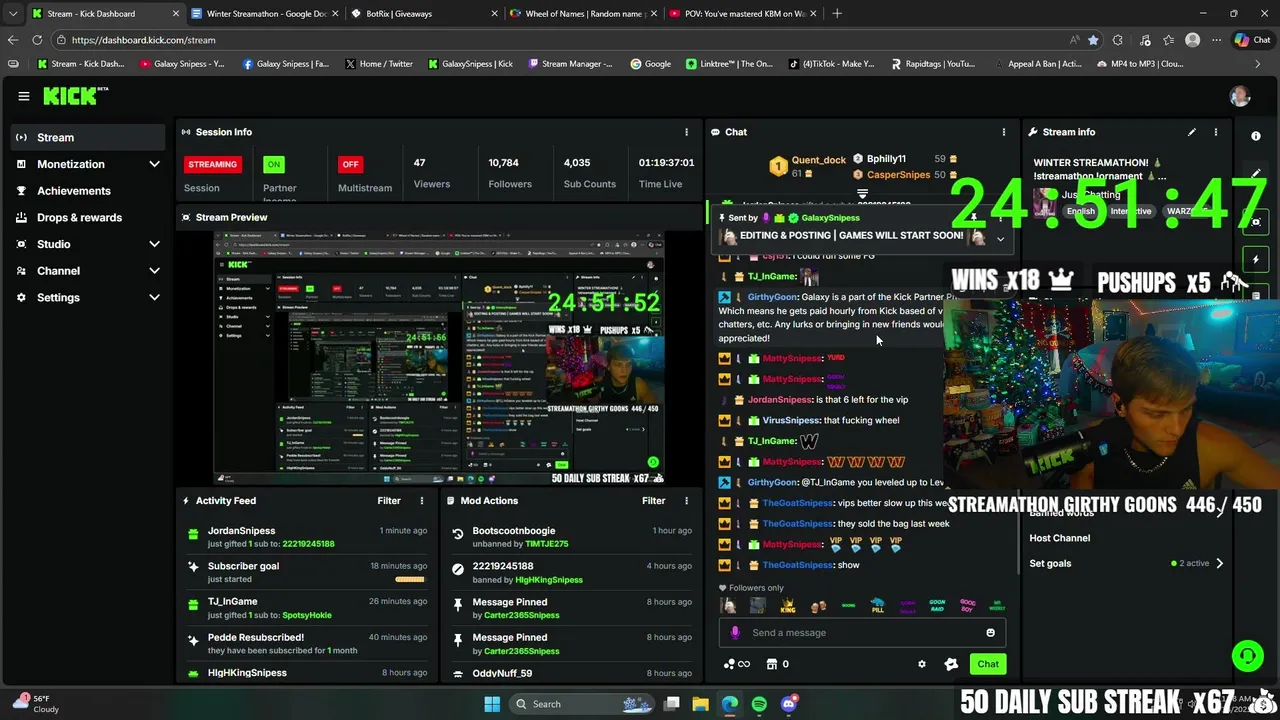Open the Stream Manager bookmark
Screen dimensions: 1280x720
point(571,64)
